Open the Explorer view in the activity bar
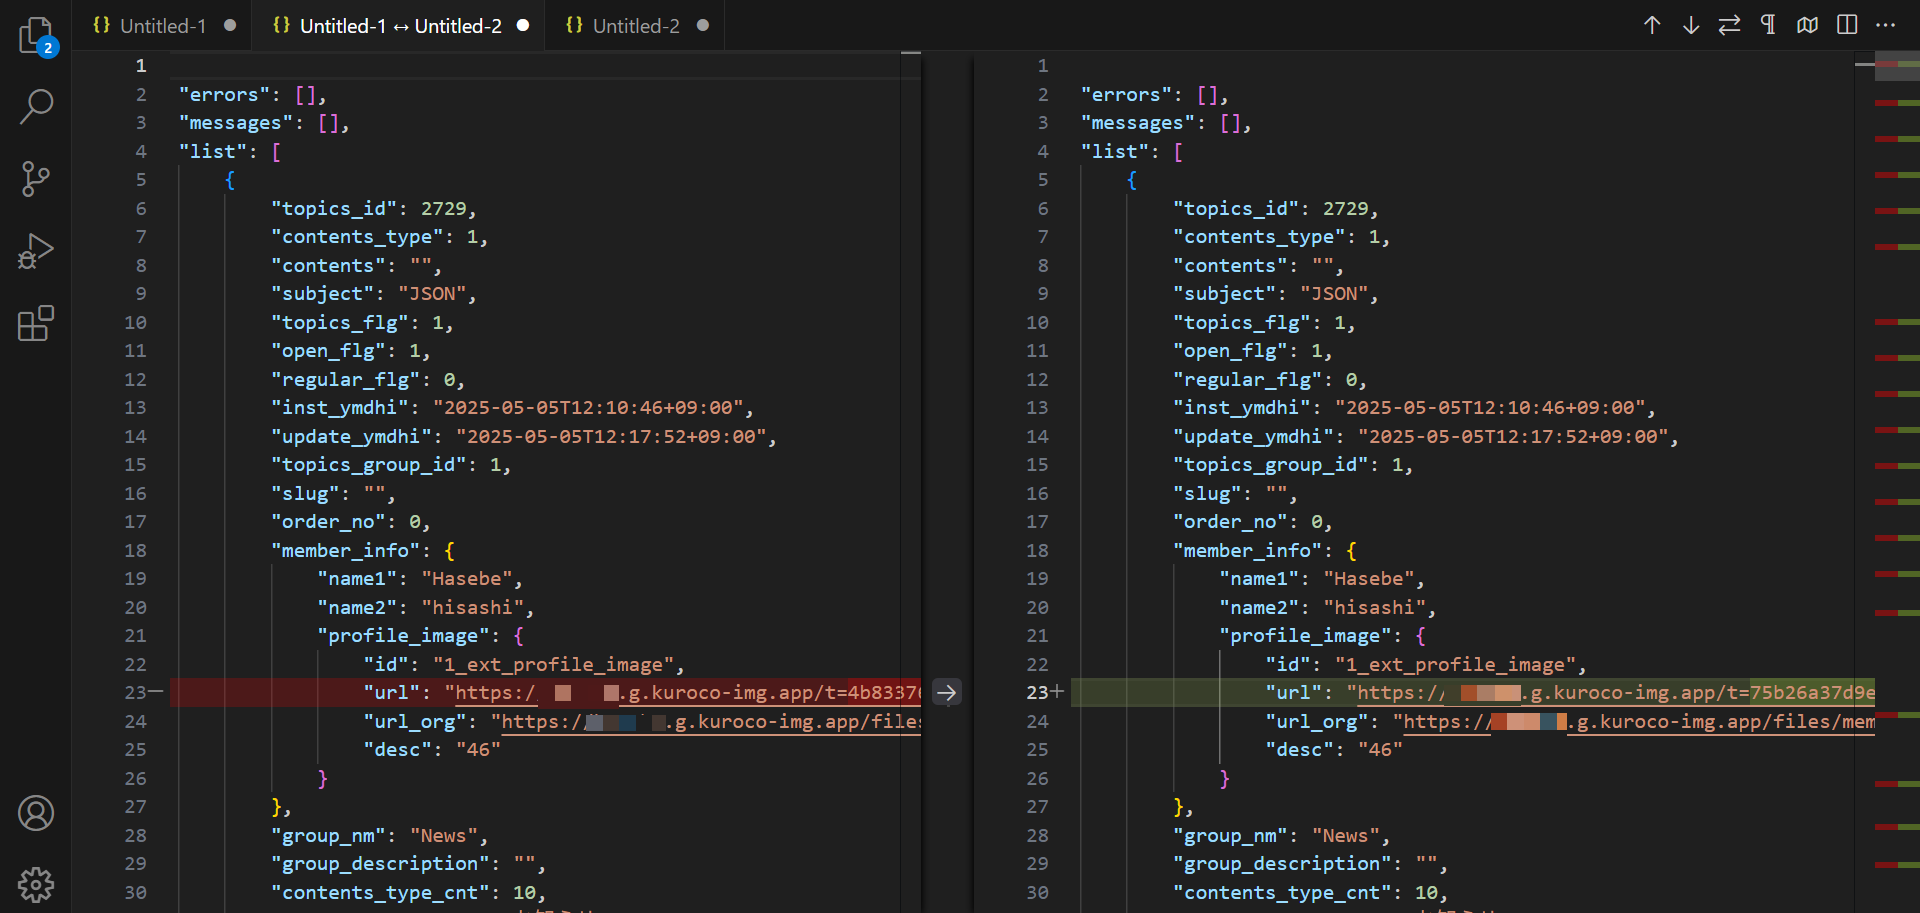Viewport: 1920px width, 913px height. (x=36, y=35)
